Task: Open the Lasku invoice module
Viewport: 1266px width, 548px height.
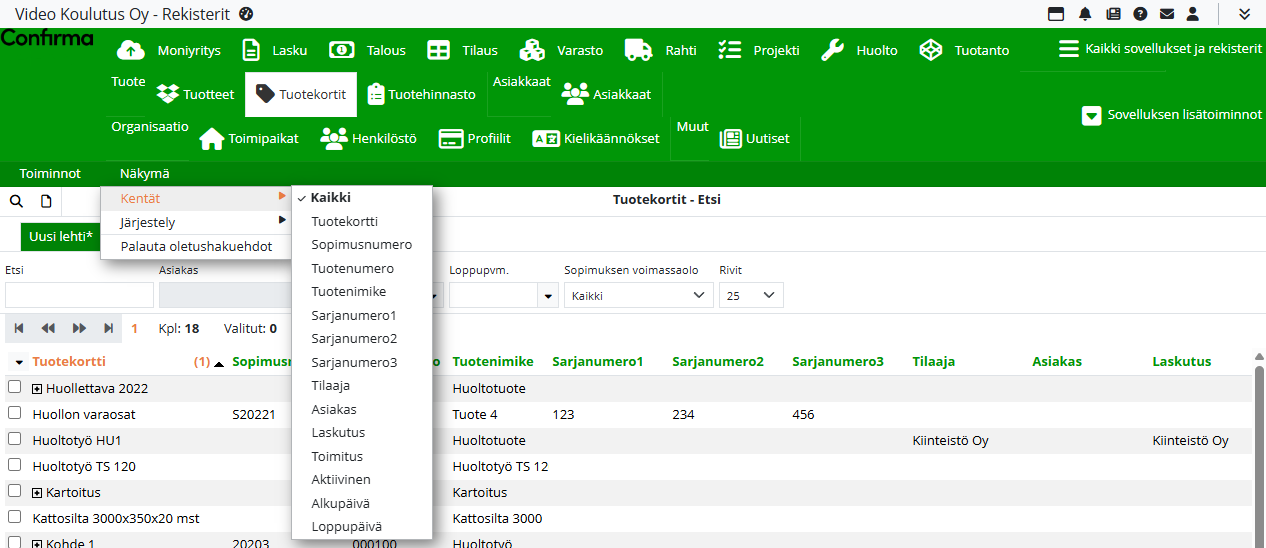Action: point(276,50)
